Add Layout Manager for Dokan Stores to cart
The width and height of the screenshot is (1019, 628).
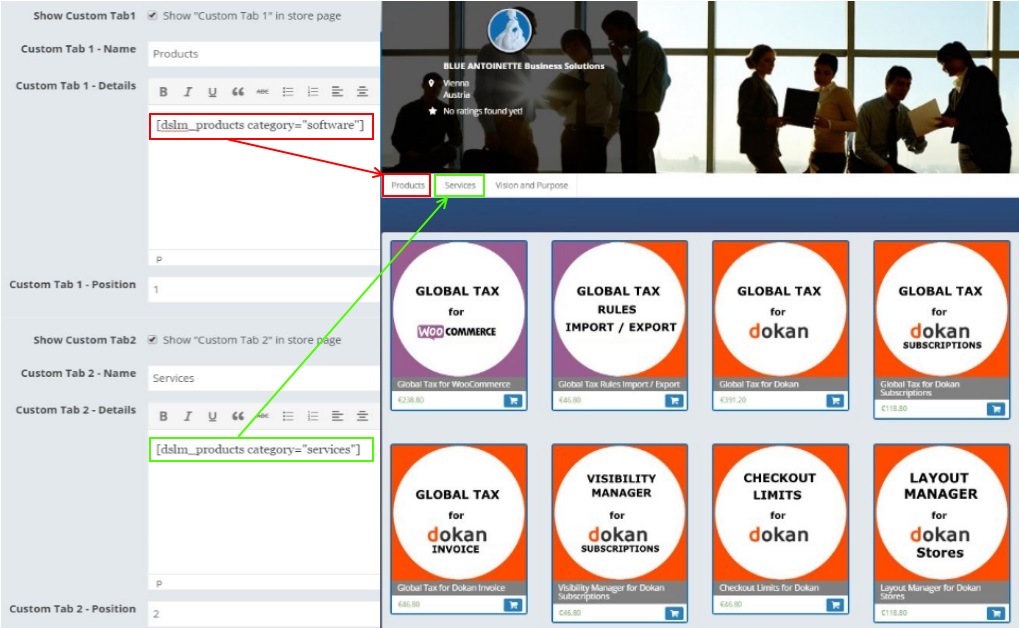pyautogui.click(x=996, y=613)
